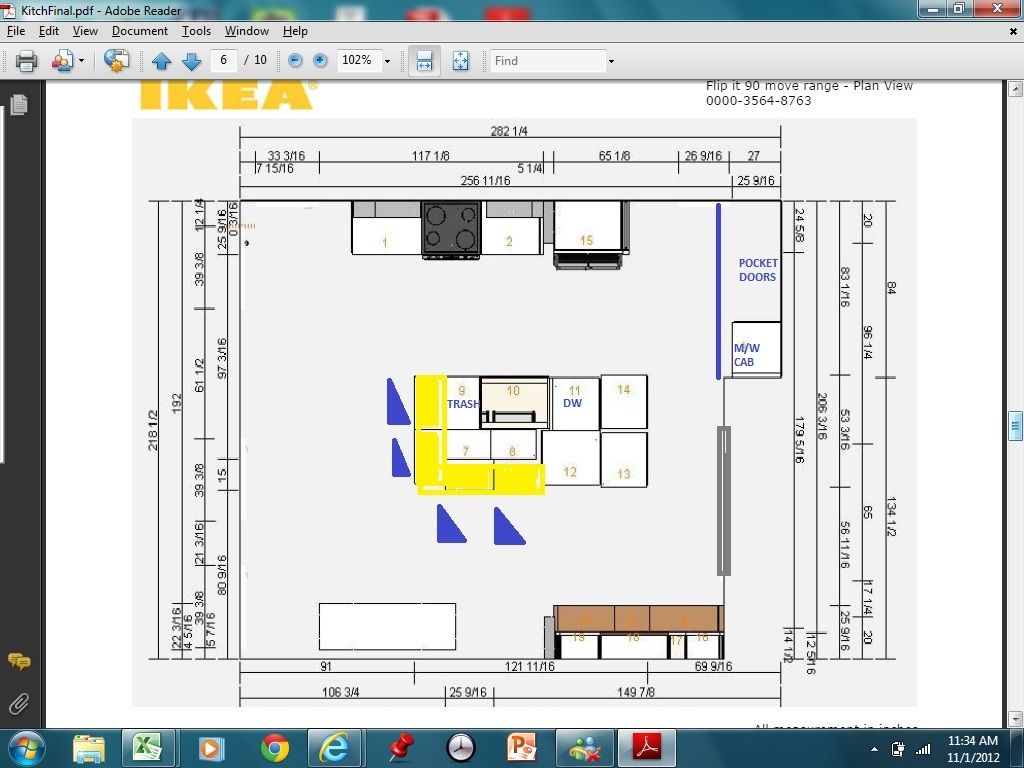Viewport: 1024px width, 768px height.
Task: Open the Find options dropdown arrow
Action: coord(611,61)
